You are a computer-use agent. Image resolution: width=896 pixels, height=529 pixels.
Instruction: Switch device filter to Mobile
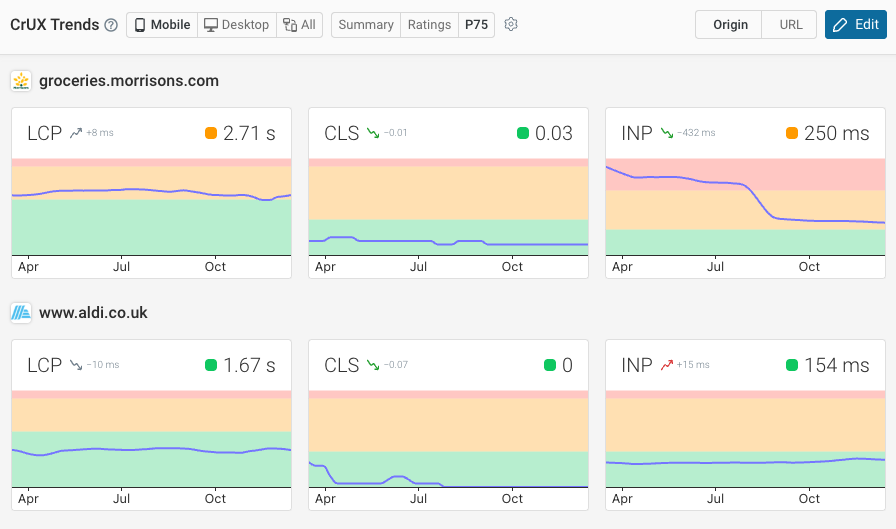(x=162, y=25)
